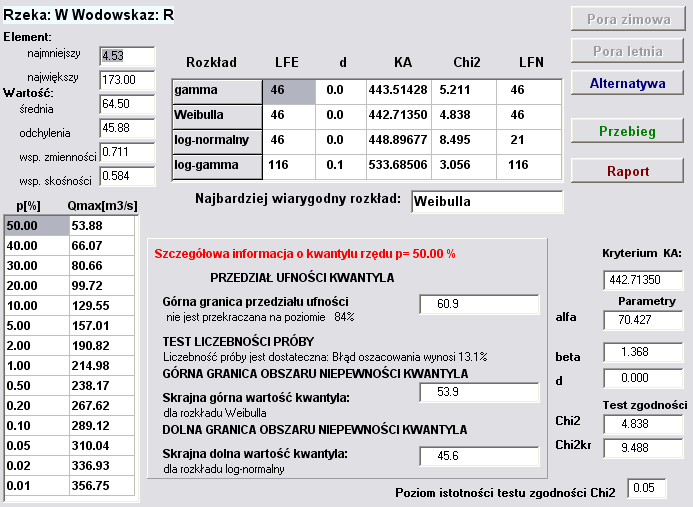Click the Skrajna dolna wartość field 45.6
693x507 pixels.
tap(479, 456)
